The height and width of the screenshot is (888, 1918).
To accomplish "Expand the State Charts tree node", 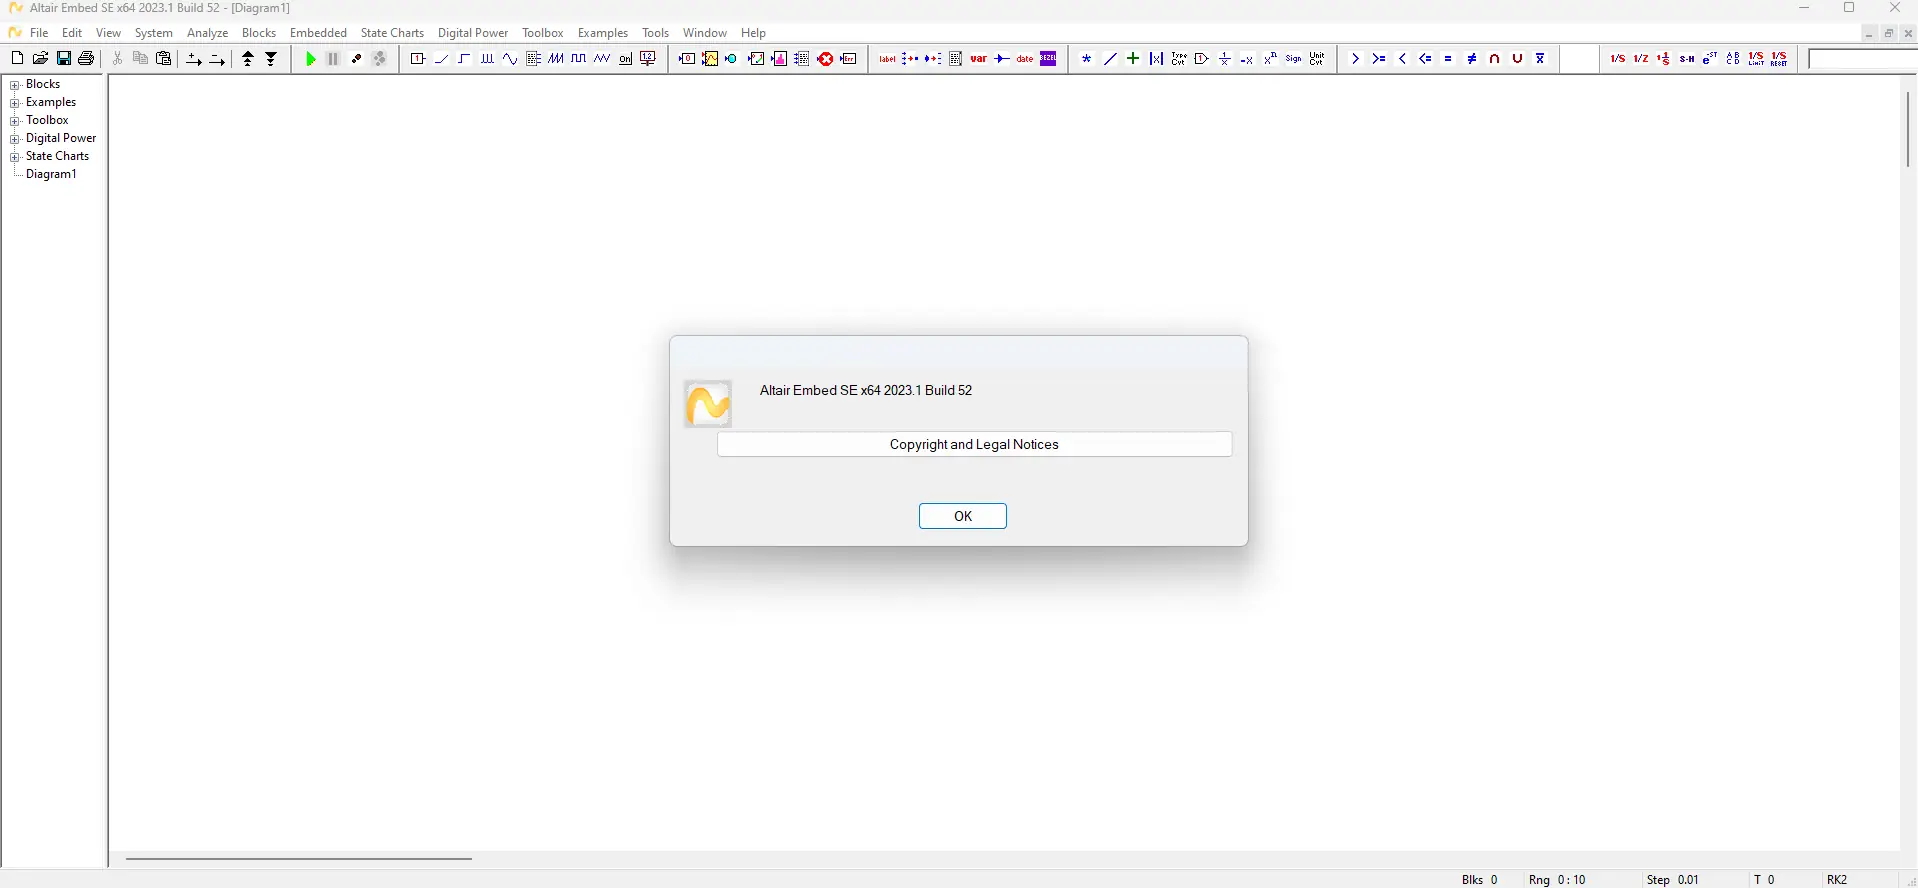I will click(x=15, y=157).
